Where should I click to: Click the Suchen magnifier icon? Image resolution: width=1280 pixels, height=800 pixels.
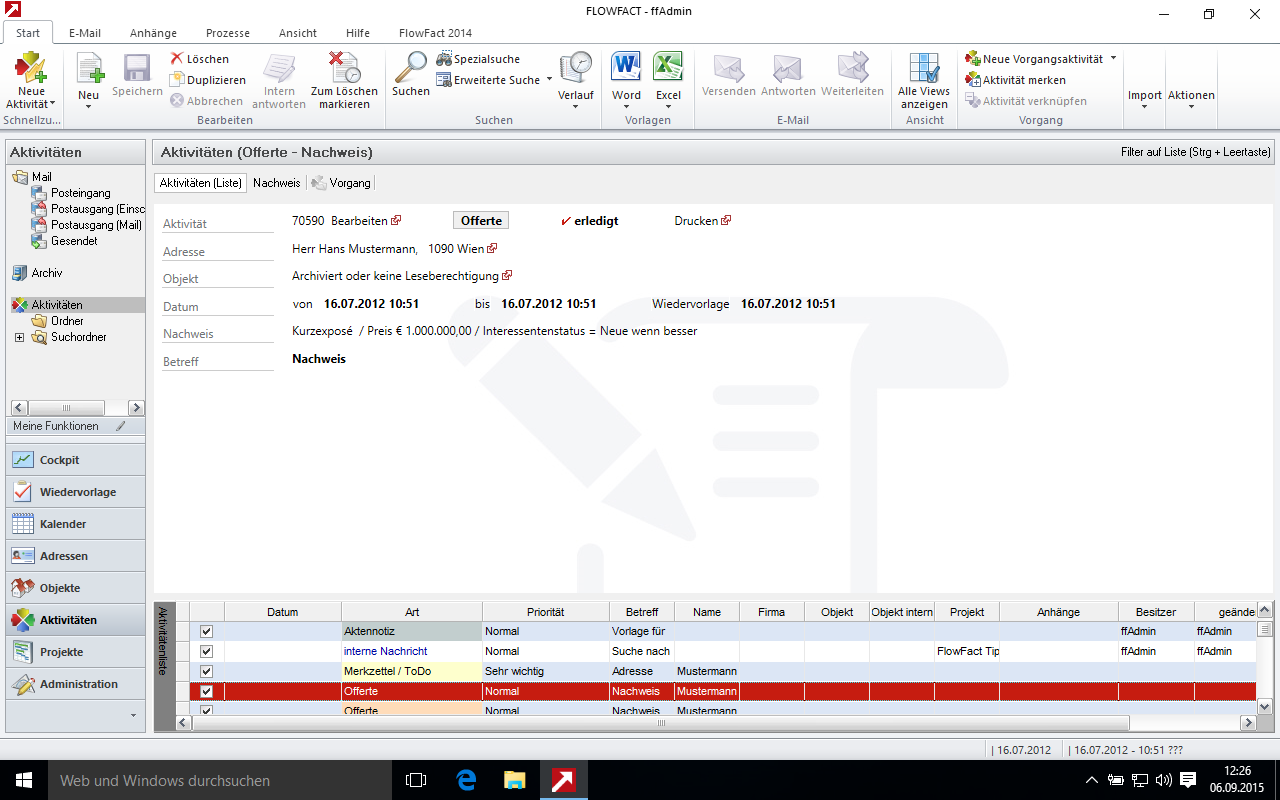pos(410,68)
